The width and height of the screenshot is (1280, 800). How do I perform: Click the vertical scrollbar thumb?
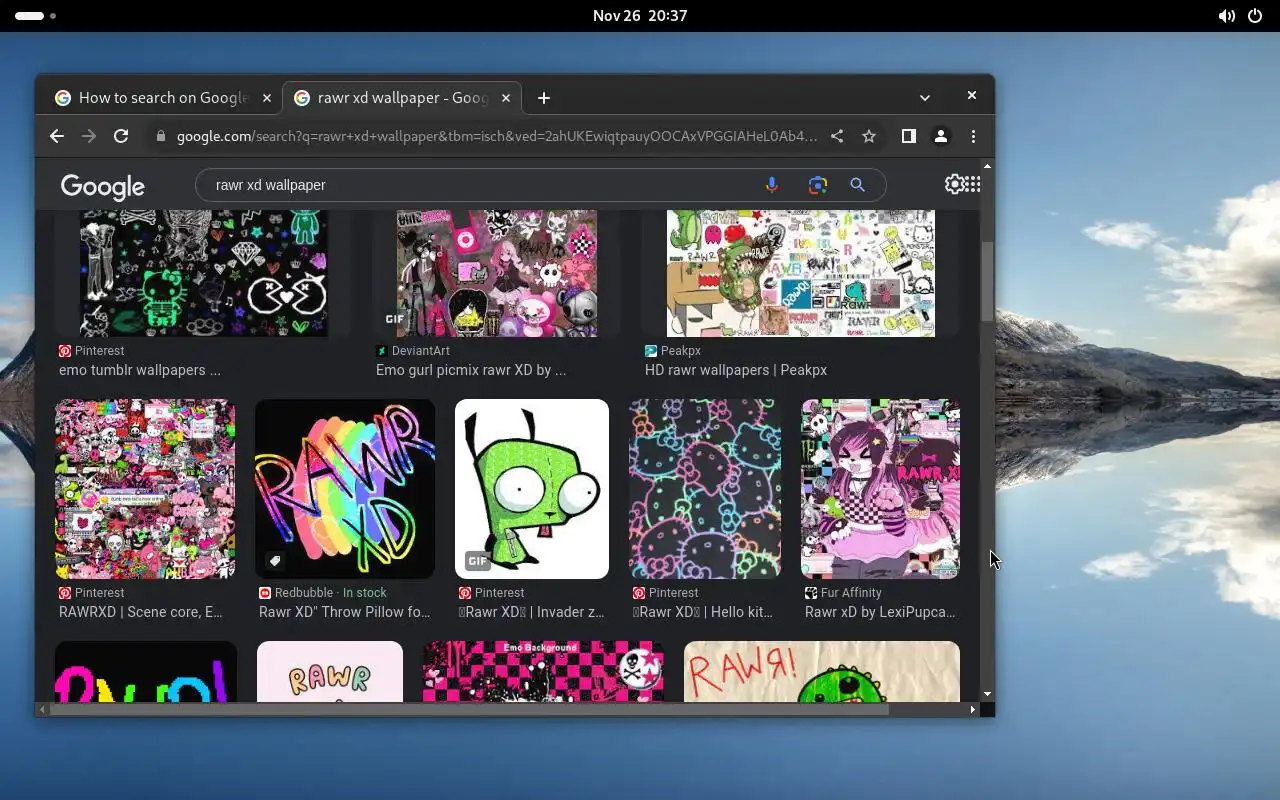tap(987, 280)
